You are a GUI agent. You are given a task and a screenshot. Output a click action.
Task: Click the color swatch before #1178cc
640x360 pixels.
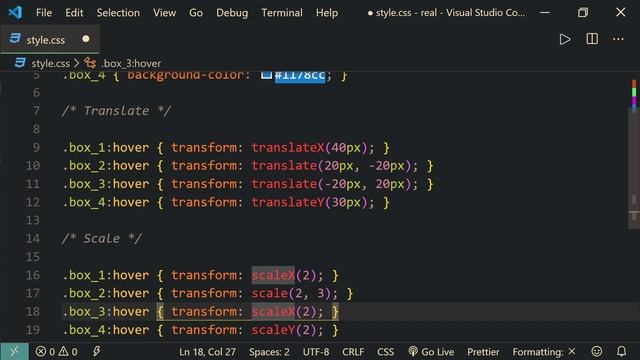266,75
